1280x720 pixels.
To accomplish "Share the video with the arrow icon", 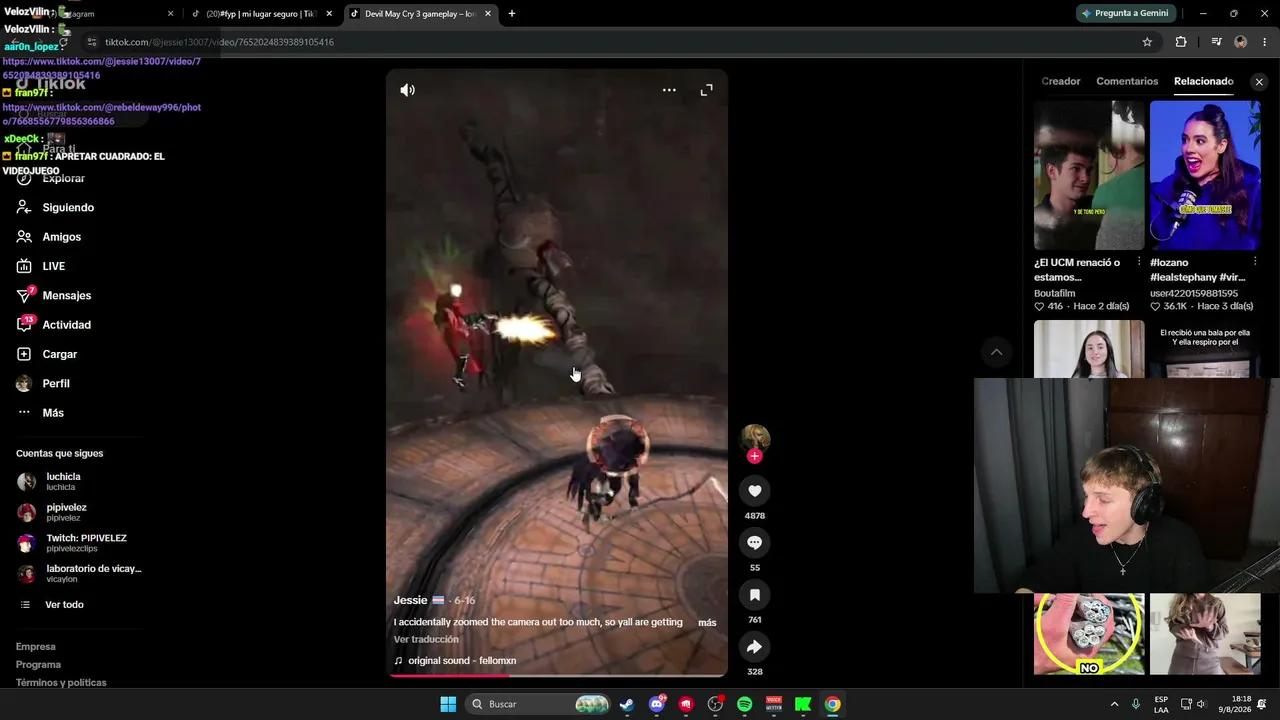I will (755, 647).
